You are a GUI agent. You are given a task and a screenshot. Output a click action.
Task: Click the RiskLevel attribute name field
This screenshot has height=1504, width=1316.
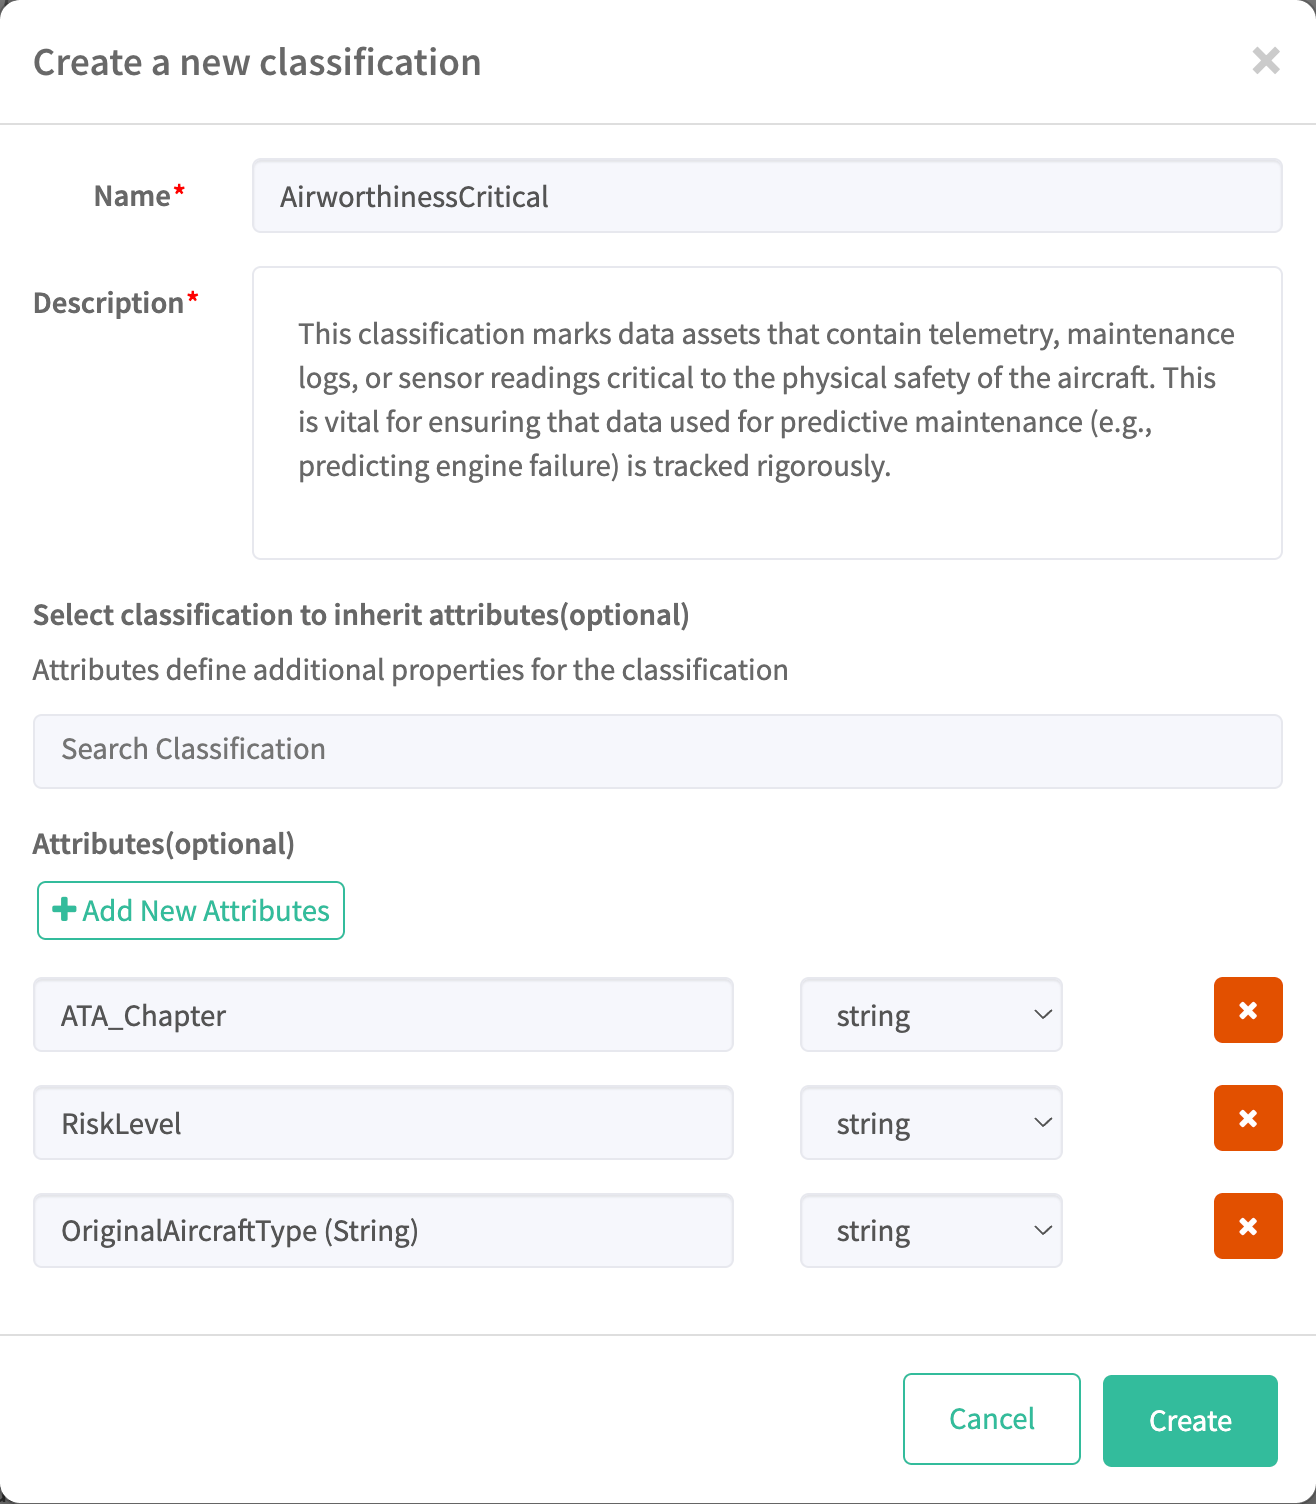pos(383,1123)
